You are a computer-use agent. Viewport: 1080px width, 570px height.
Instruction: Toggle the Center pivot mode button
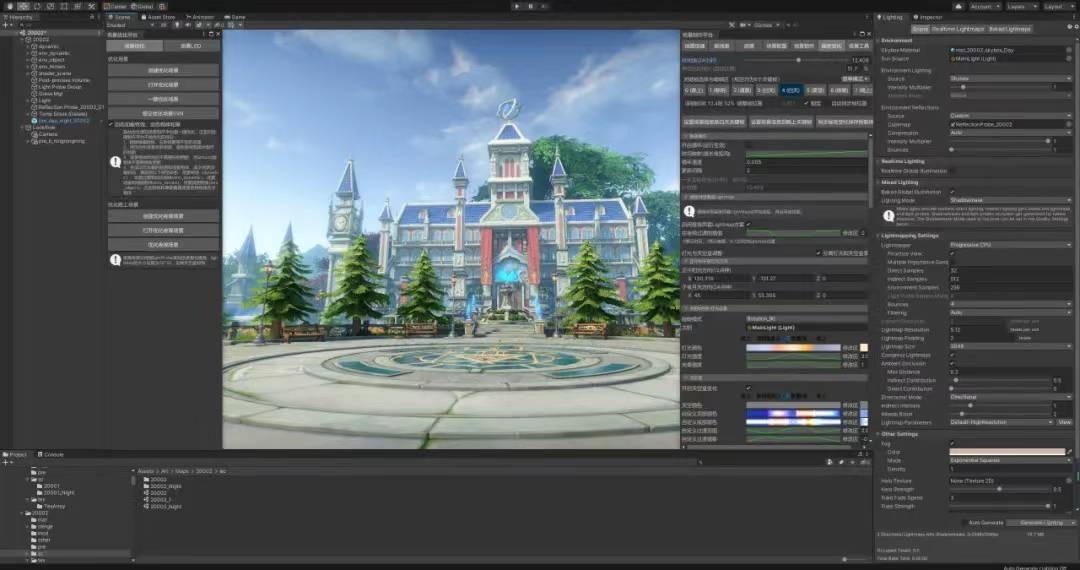[x=115, y=6]
